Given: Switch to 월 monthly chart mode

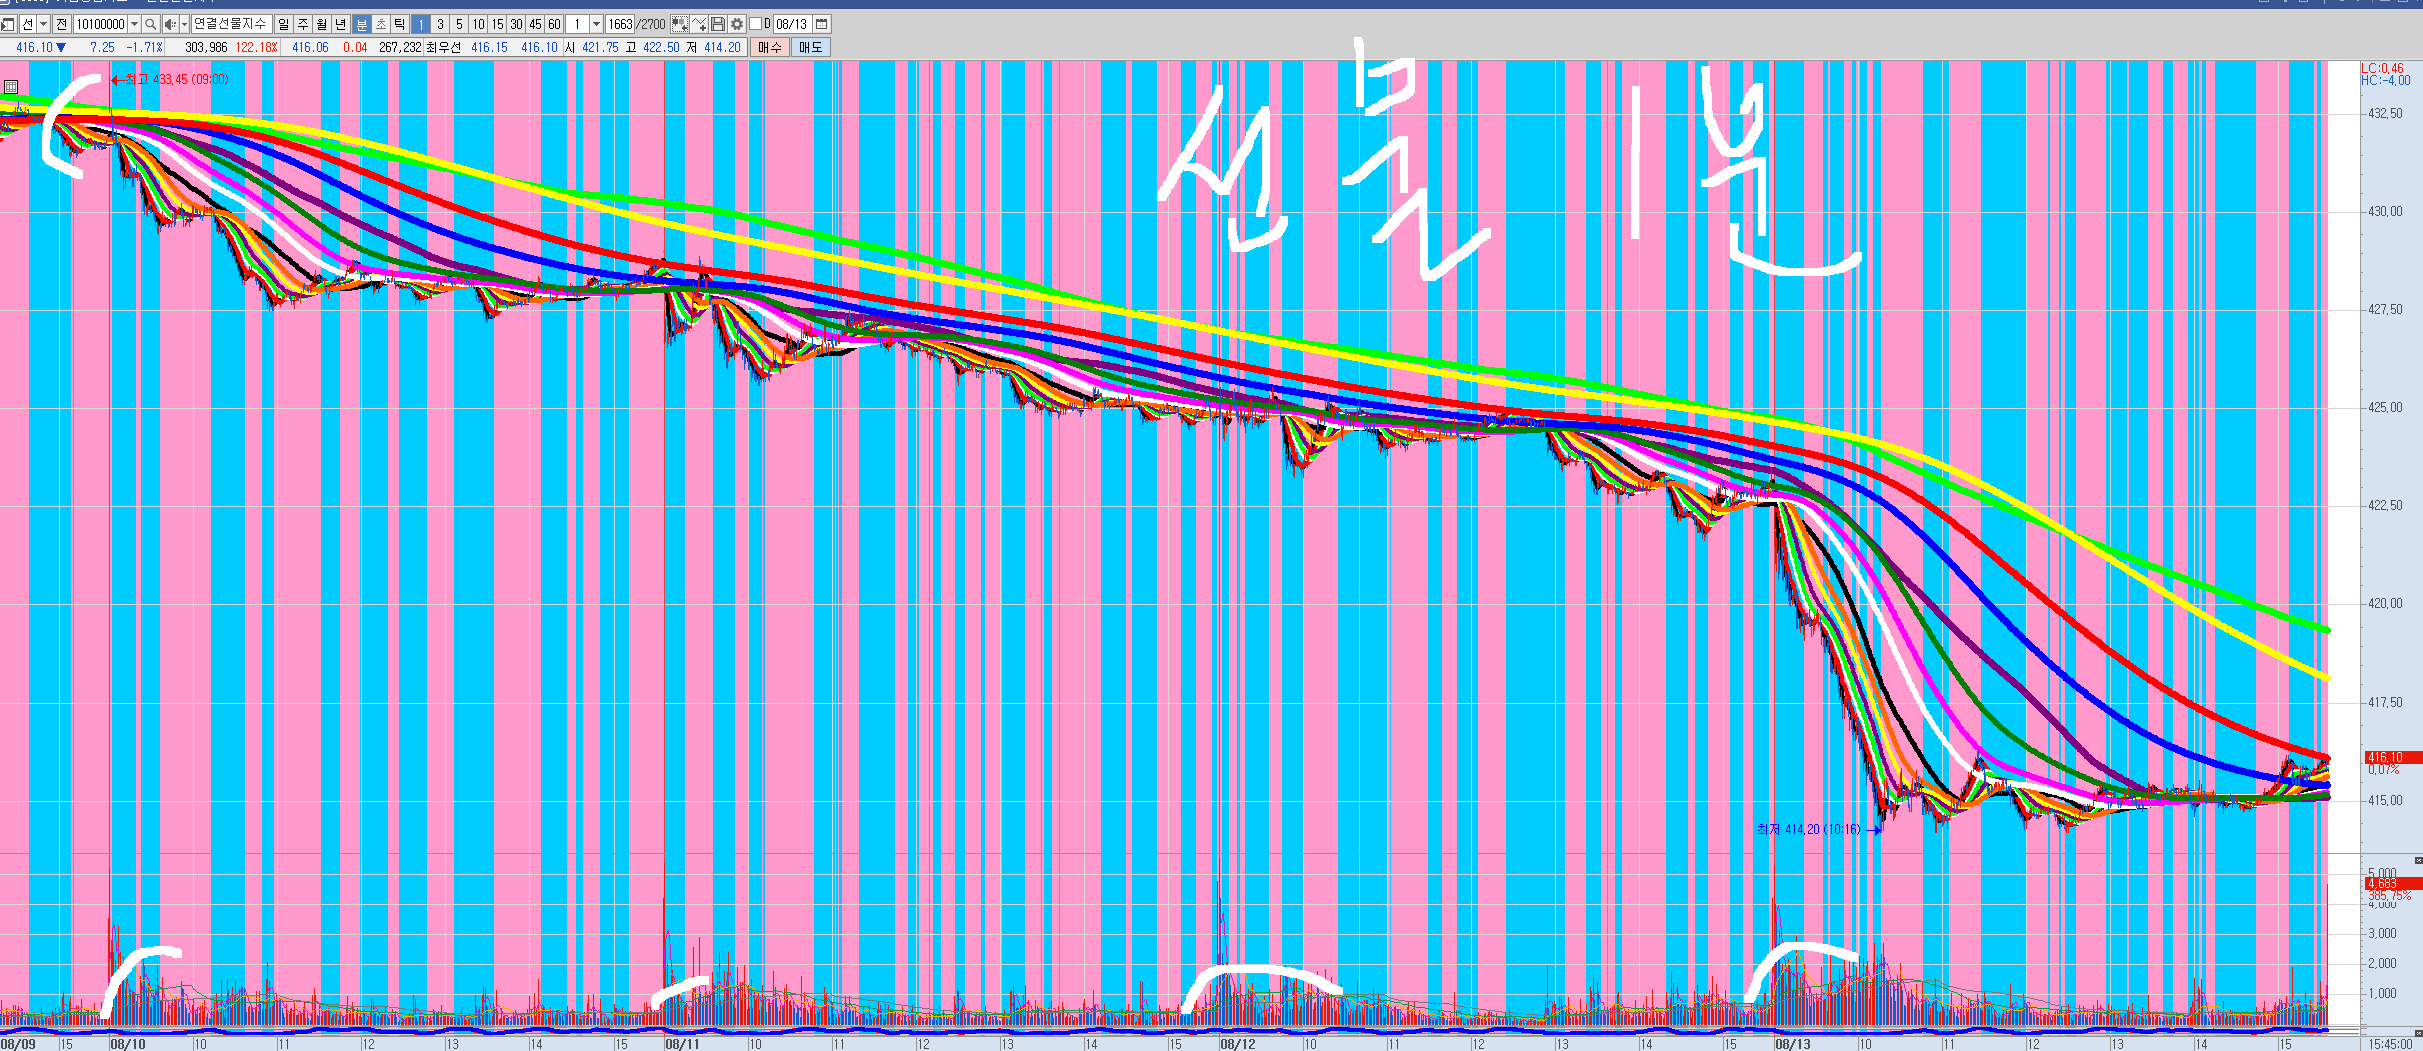Looking at the screenshot, I should click(322, 24).
